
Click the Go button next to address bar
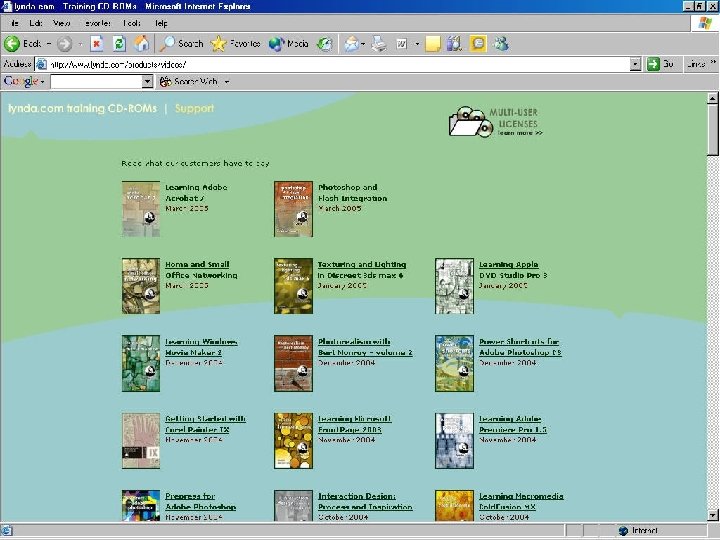point(660,64)
